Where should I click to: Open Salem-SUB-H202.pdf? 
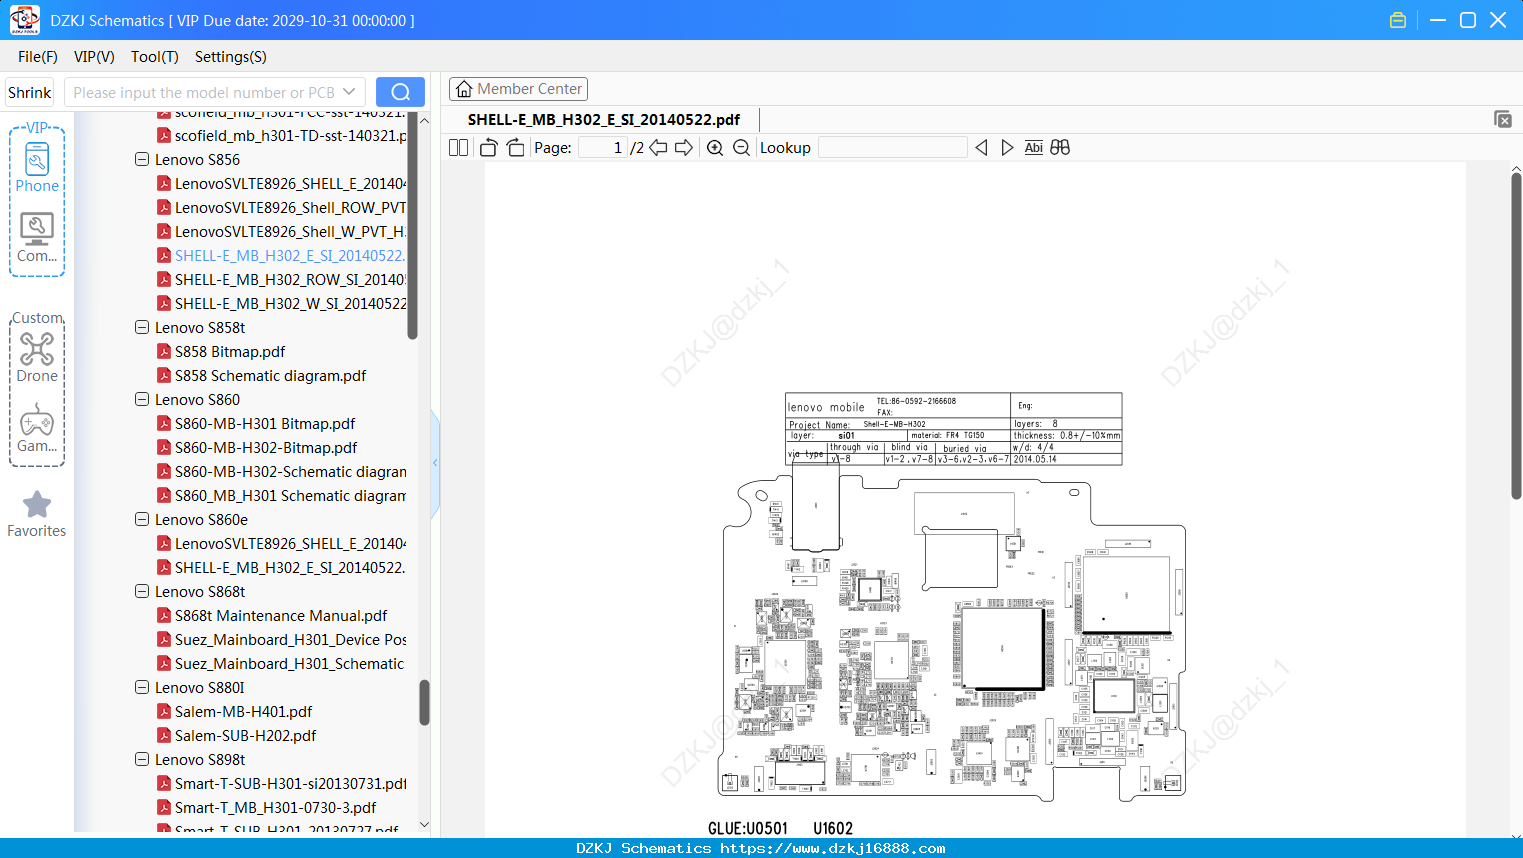pyautogui.click(x=245, y=736)
